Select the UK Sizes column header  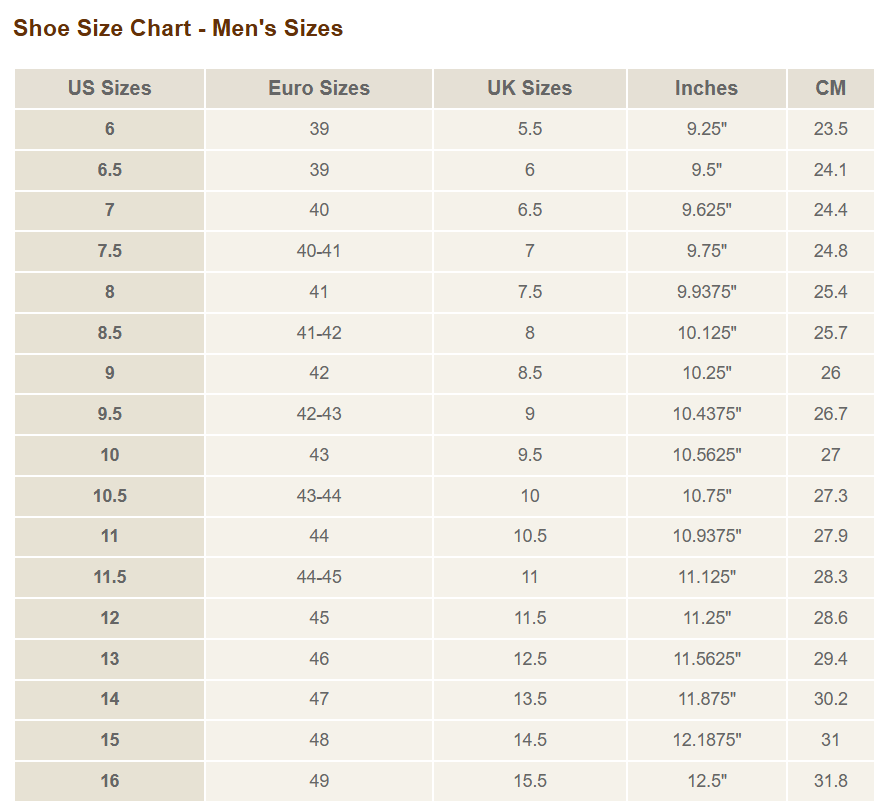pos(530,88)
